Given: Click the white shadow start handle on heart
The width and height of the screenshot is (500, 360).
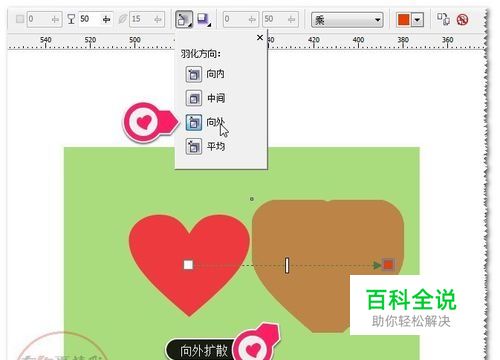Looking at the screenshot, I should tap(188, 265).
